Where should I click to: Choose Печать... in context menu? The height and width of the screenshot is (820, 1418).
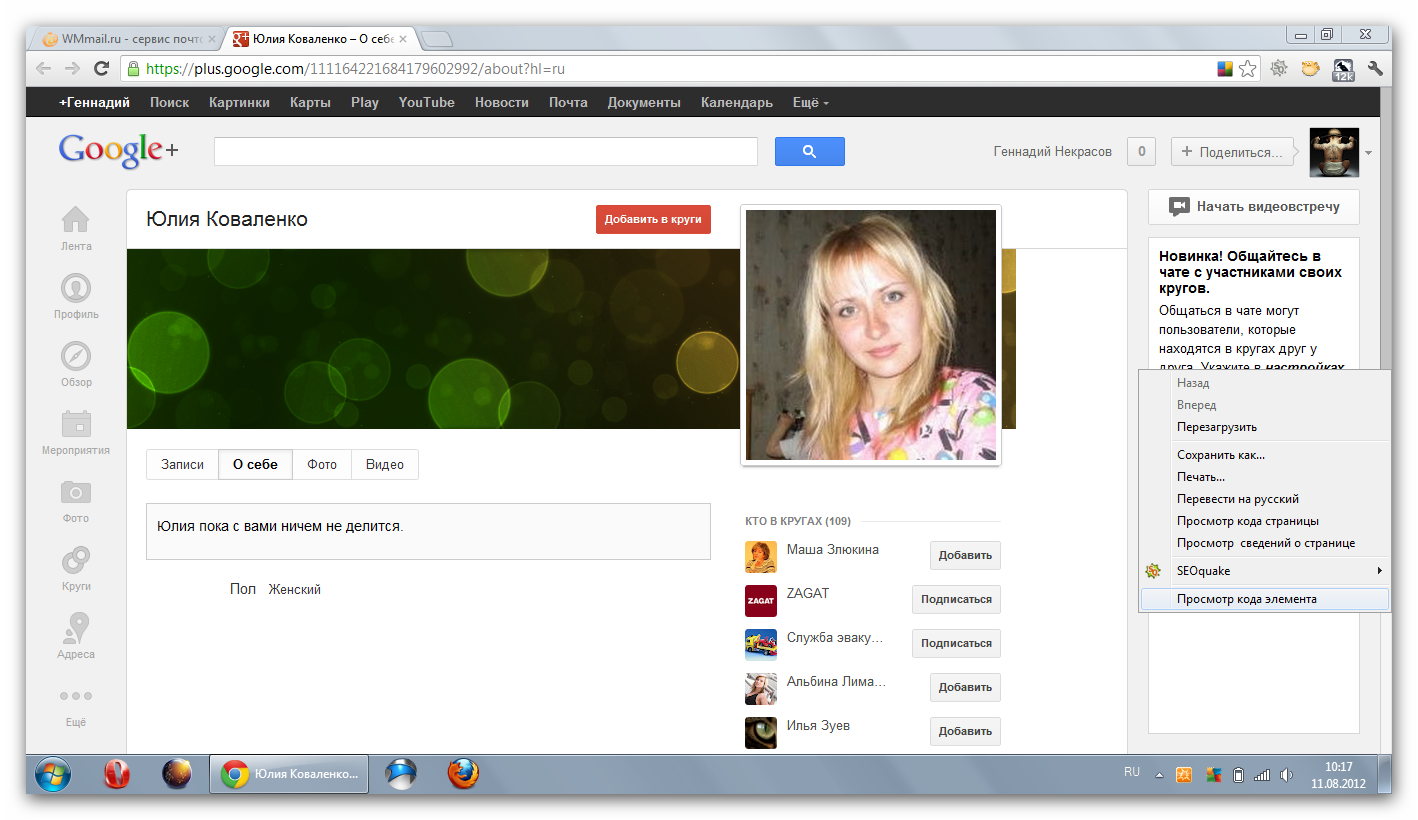[1264, 477]
